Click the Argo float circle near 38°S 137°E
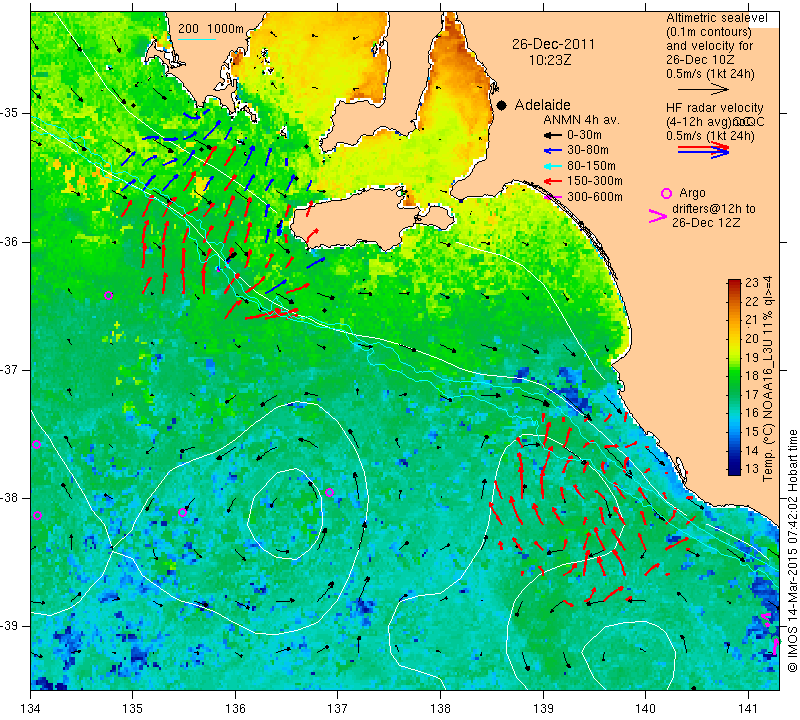Image resolution: width=800 pixels, height=720 pixels. [330, 492]
